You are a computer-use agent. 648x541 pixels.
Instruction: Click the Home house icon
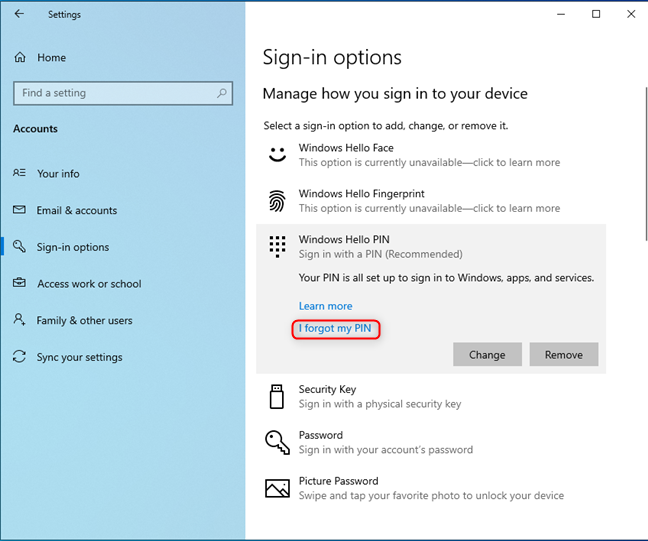pyautogui.click(x=20, y=57)
